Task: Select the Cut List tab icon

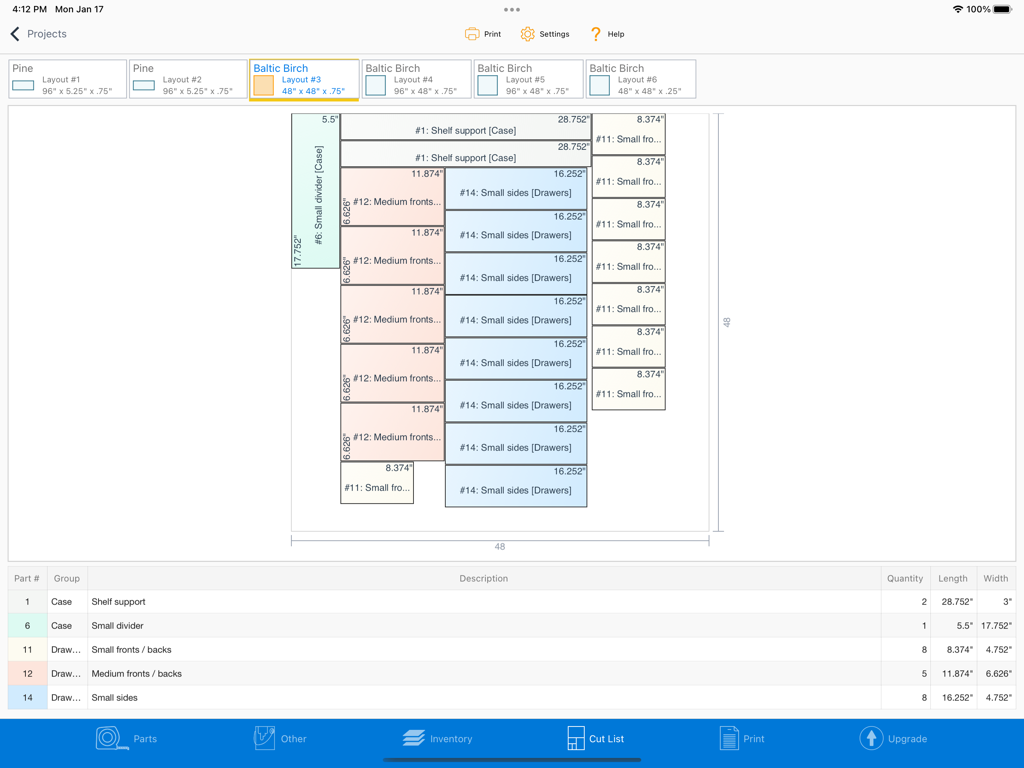Action: [x=576, y=739]
